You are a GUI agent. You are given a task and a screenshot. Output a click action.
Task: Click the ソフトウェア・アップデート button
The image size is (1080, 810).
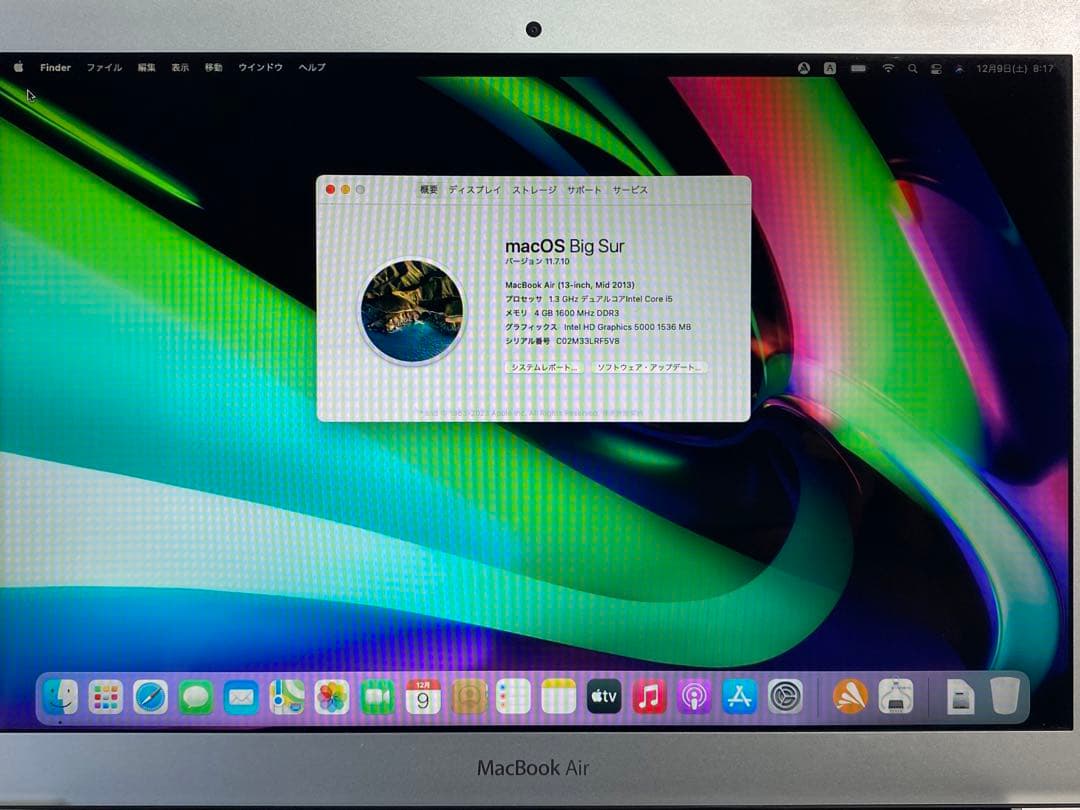(x=650, y=368)
